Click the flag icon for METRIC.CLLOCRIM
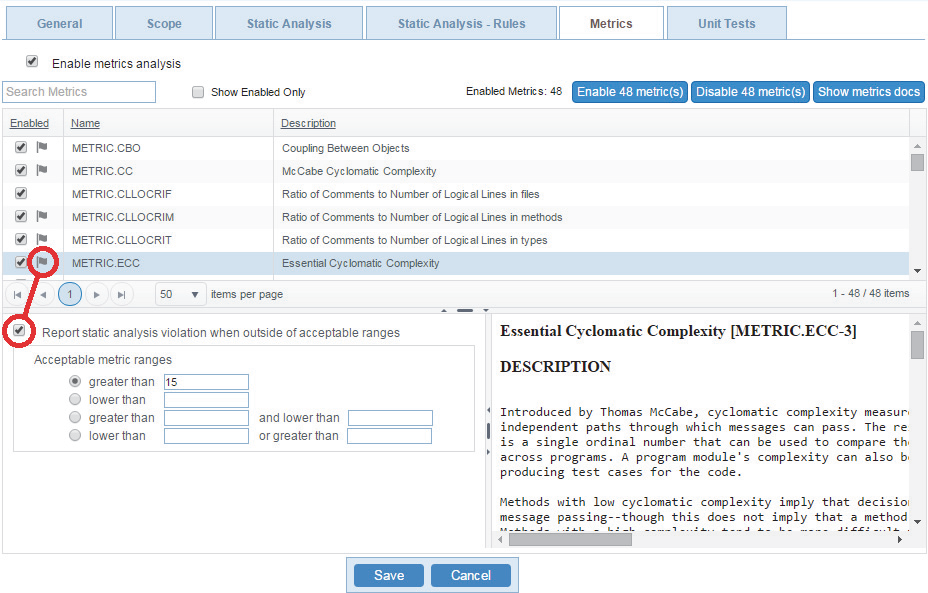Screen dimensions: 928x593 (41, 216)
